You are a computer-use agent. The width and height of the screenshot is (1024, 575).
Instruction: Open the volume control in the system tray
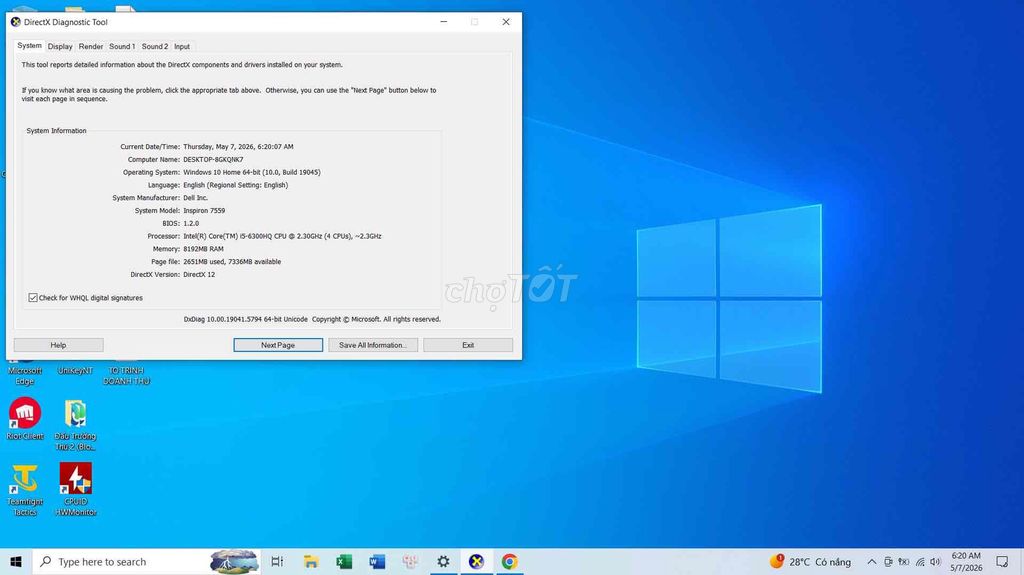(935, 561)
